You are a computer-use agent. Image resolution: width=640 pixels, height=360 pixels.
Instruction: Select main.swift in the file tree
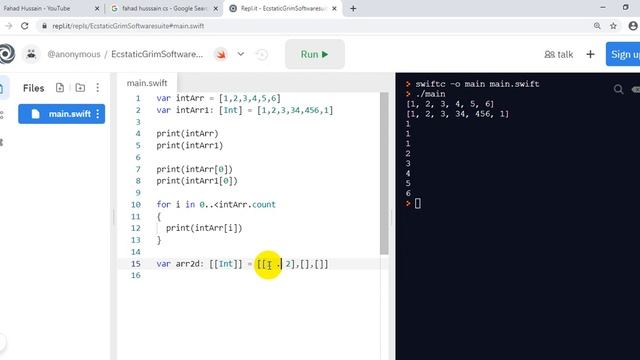(62, 114)
